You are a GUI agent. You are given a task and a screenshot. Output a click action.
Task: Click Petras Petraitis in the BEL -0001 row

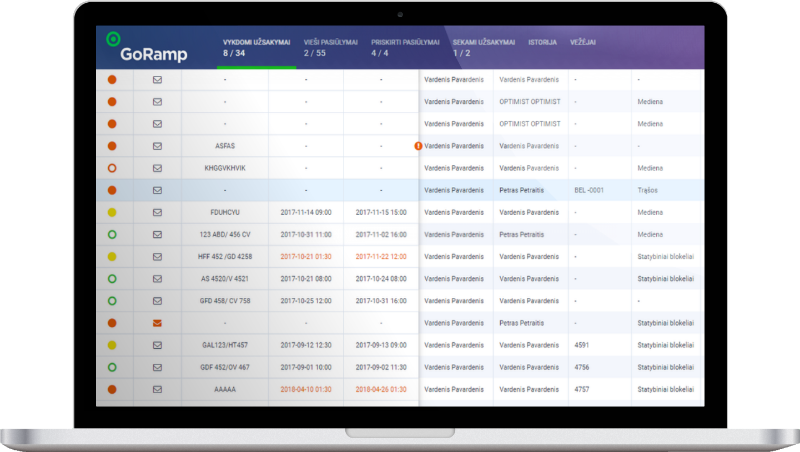point(521,190)
